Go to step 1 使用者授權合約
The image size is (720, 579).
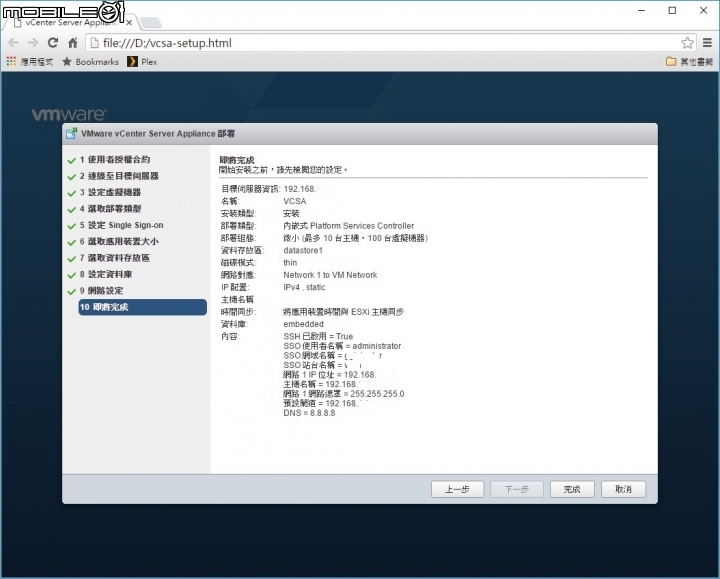[x=114, y=160]
